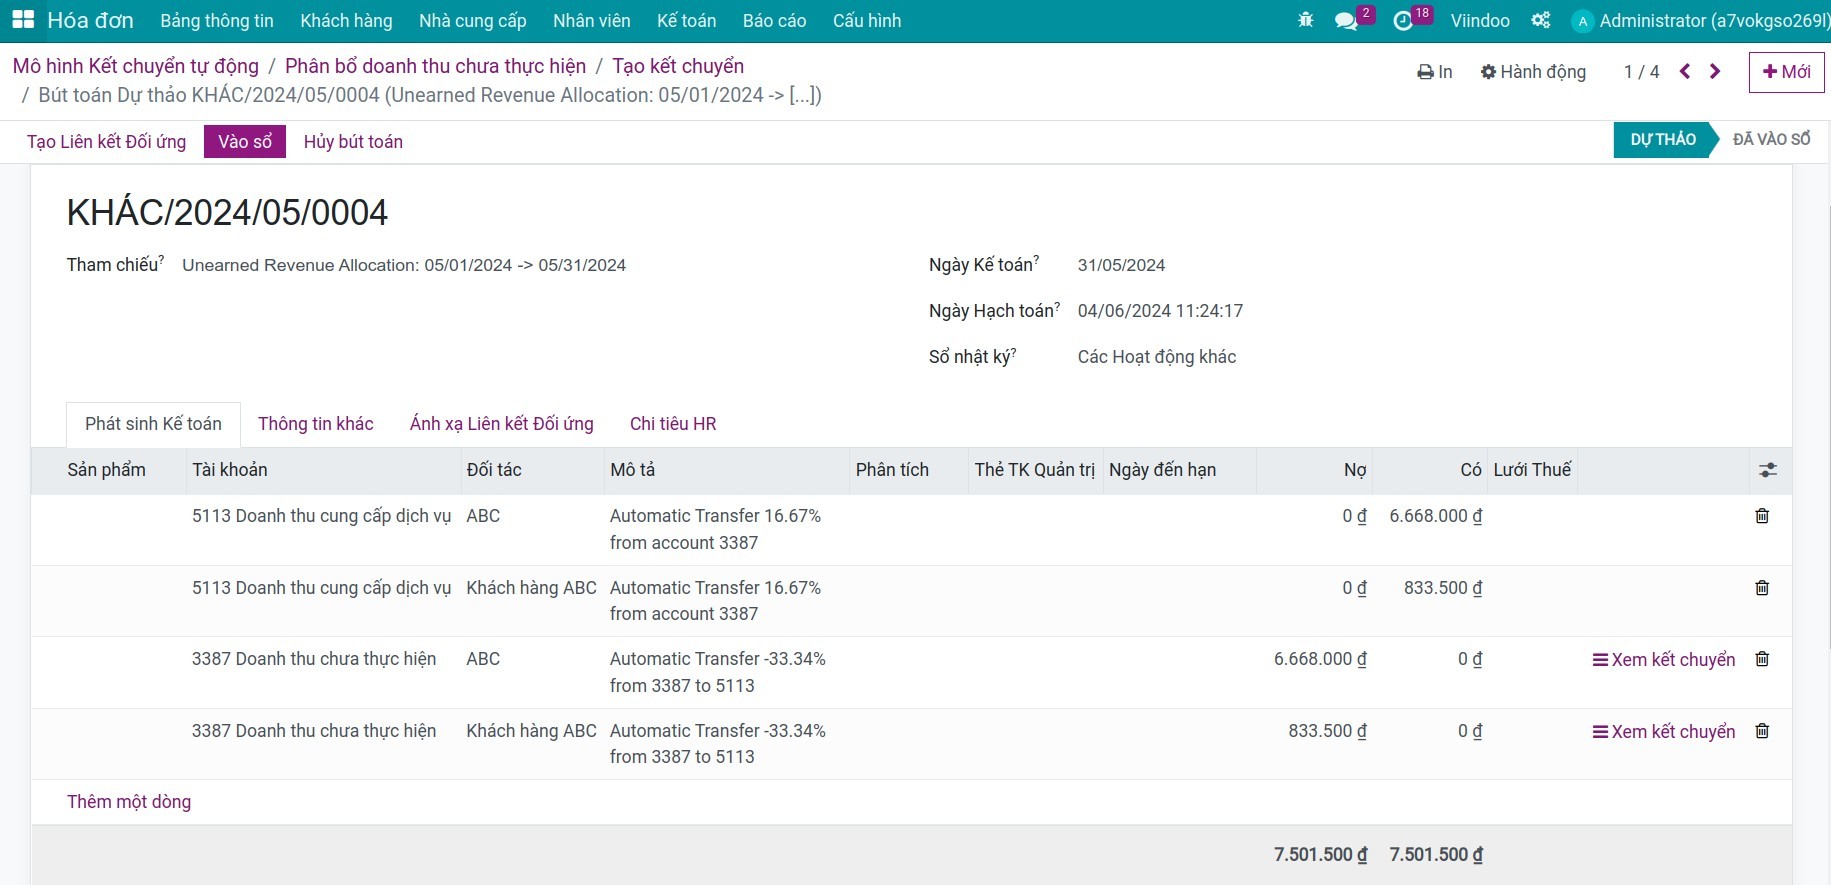Open the Hành động actions dropdown
The height and width of the screenshot is (885, 1831).
point(1533,72)
